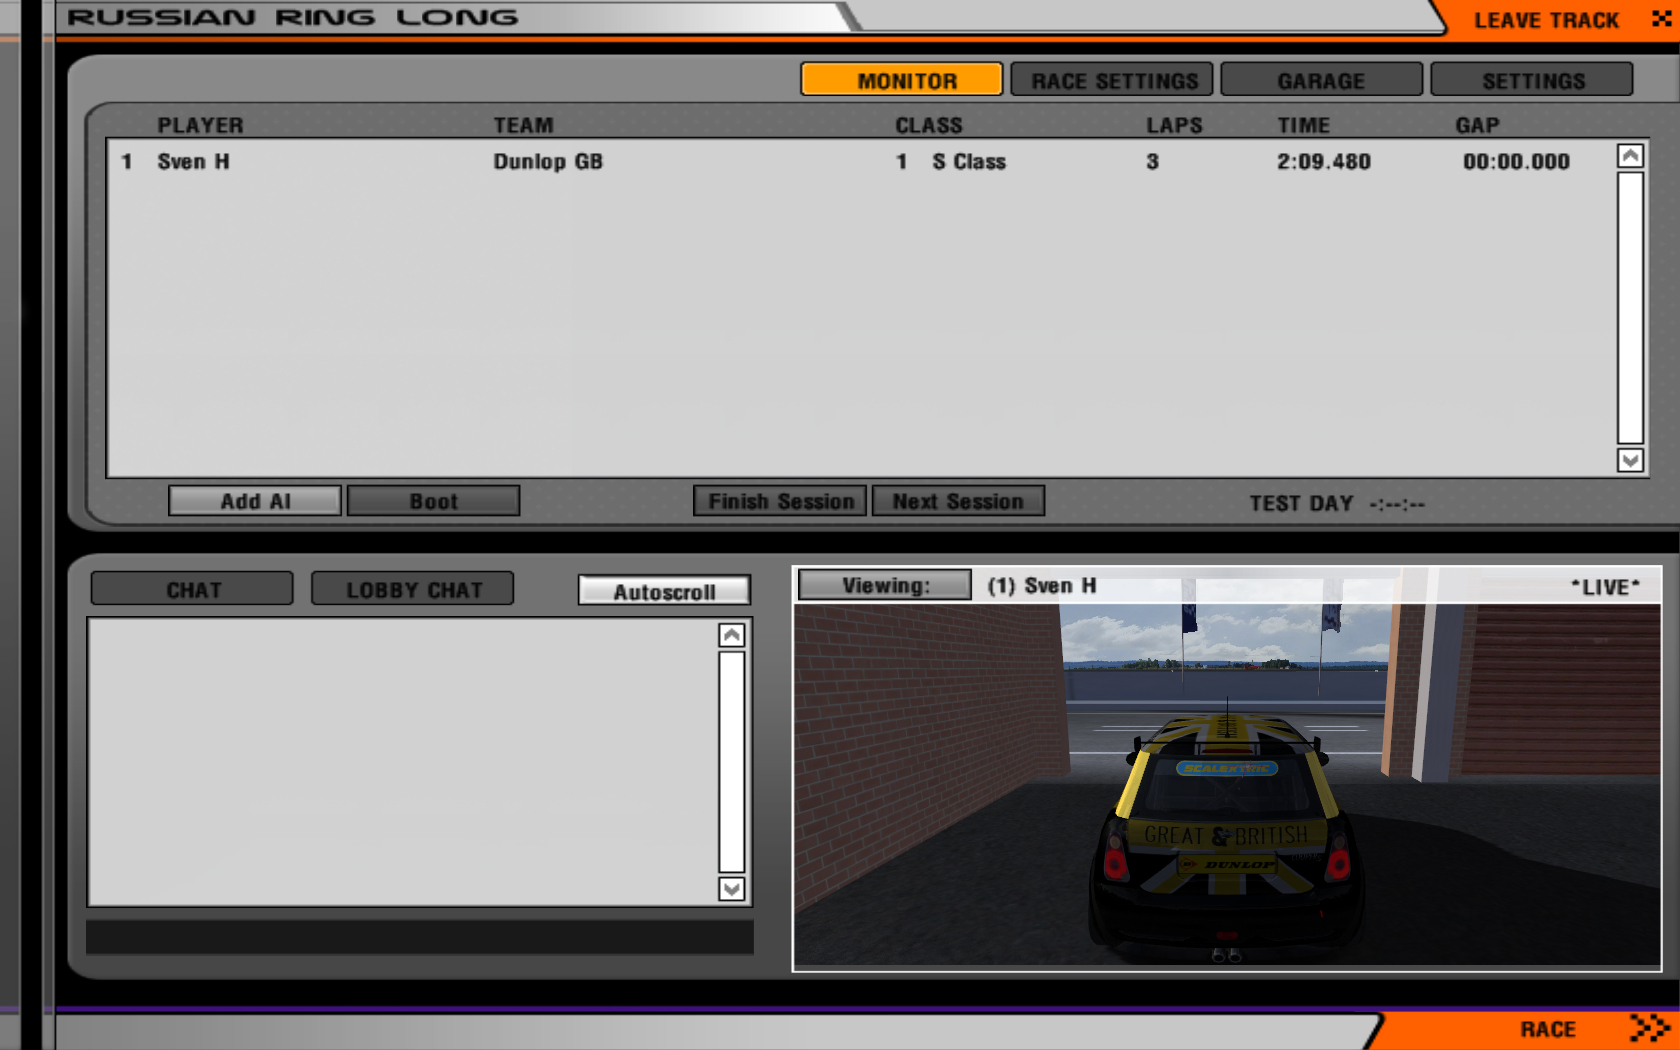Switch to Lobby Chat tab

[x=413, y=590]
